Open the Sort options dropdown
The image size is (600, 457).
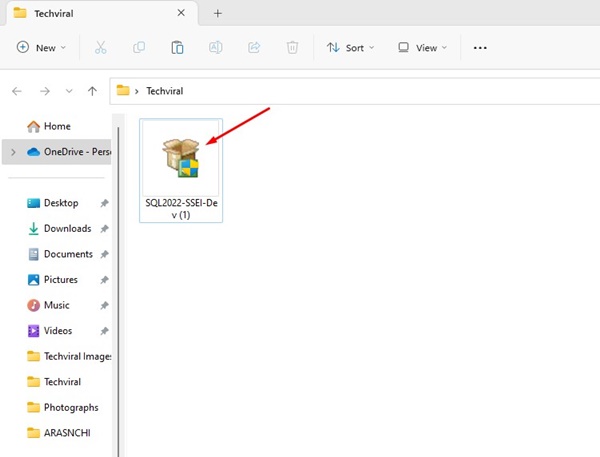tap(351, 47)
